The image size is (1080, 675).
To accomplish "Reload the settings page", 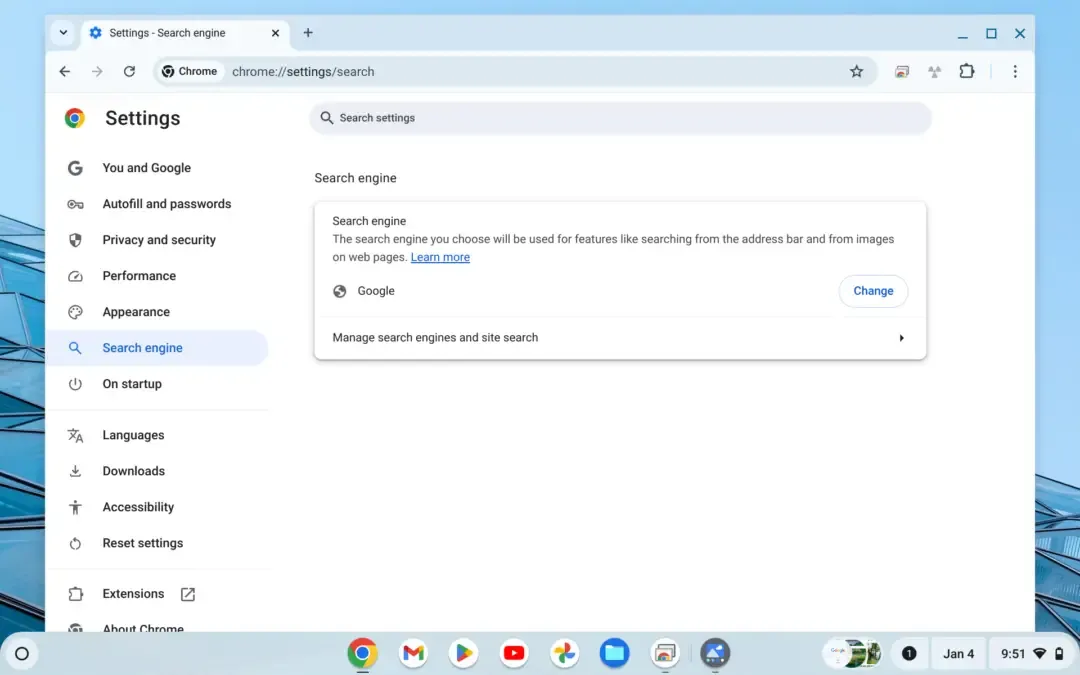I will pyautogui.click(x=129, y=72).
